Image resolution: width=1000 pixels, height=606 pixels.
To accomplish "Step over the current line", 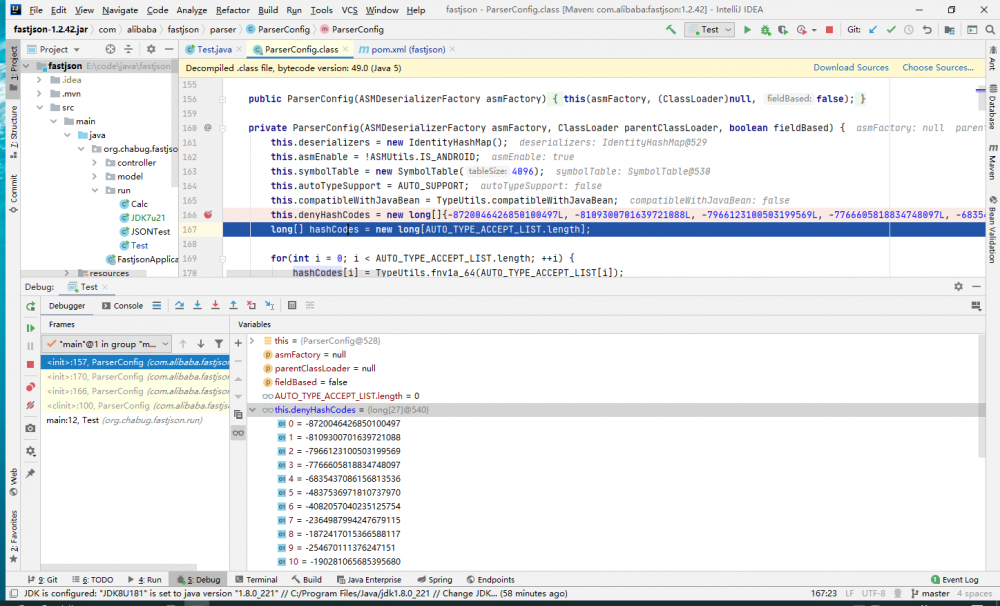I will [180, 306].
